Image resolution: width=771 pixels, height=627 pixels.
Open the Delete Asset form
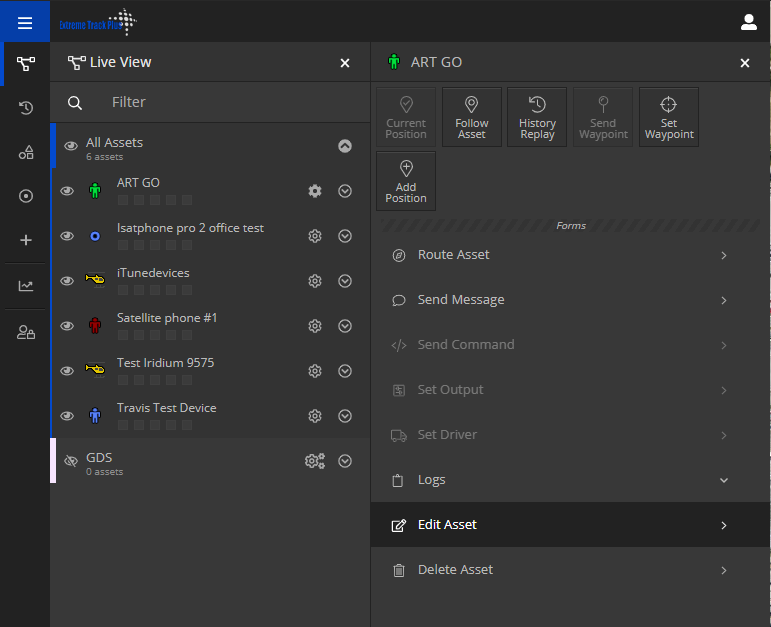pos(570,570)
